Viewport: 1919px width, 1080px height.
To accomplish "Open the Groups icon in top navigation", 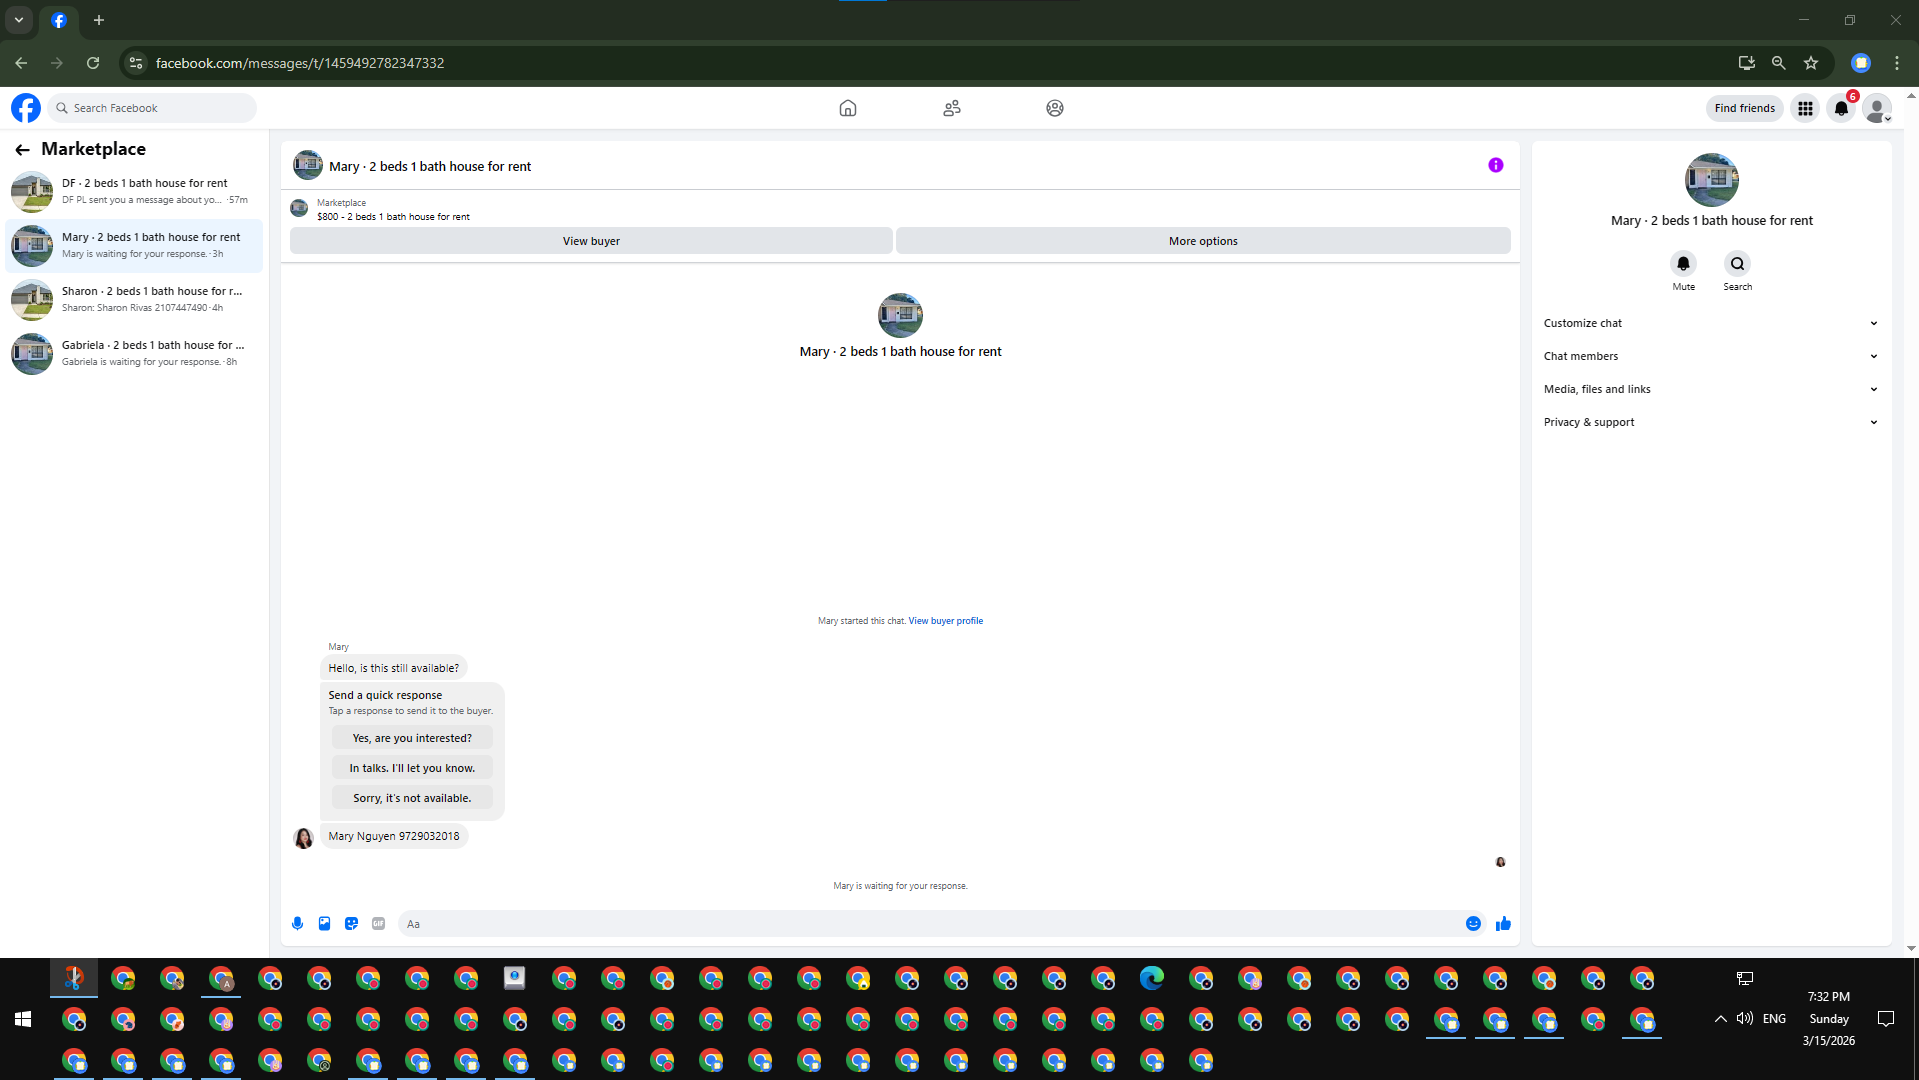I will 1055,108.
